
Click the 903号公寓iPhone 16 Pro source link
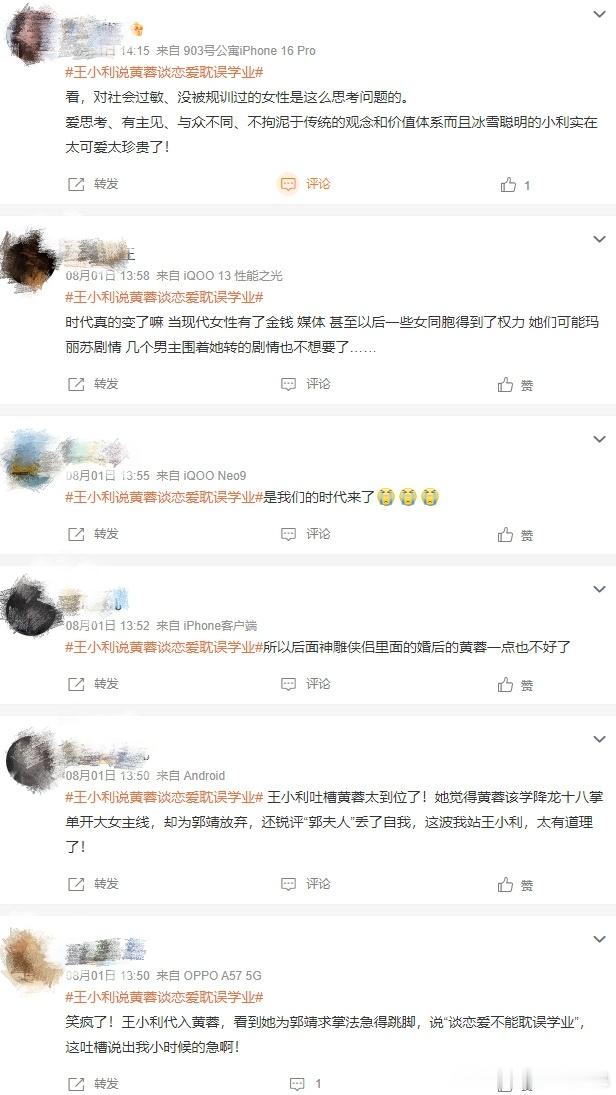(249, 50)
